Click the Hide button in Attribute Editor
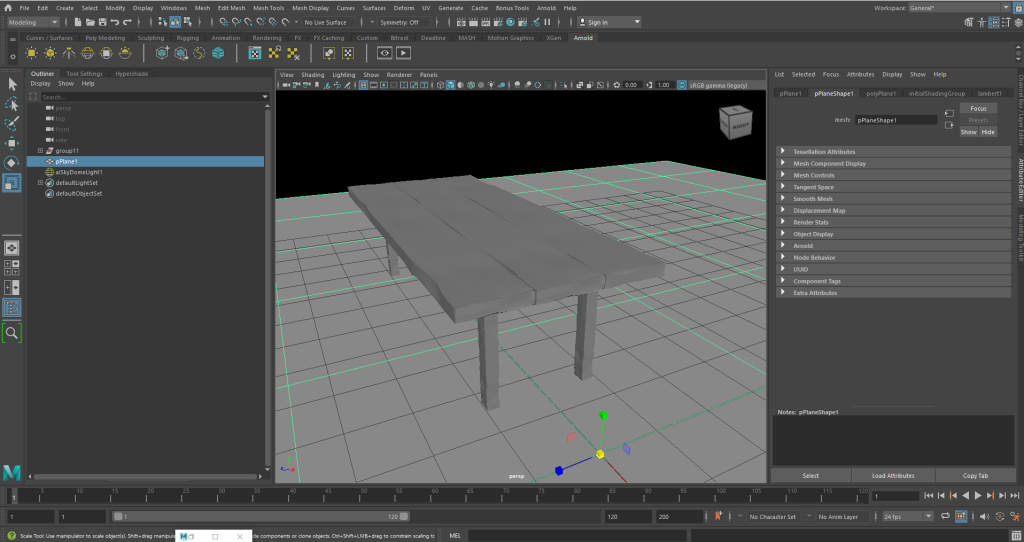The width and height of the screenshot is (1024, 542). 988,132
